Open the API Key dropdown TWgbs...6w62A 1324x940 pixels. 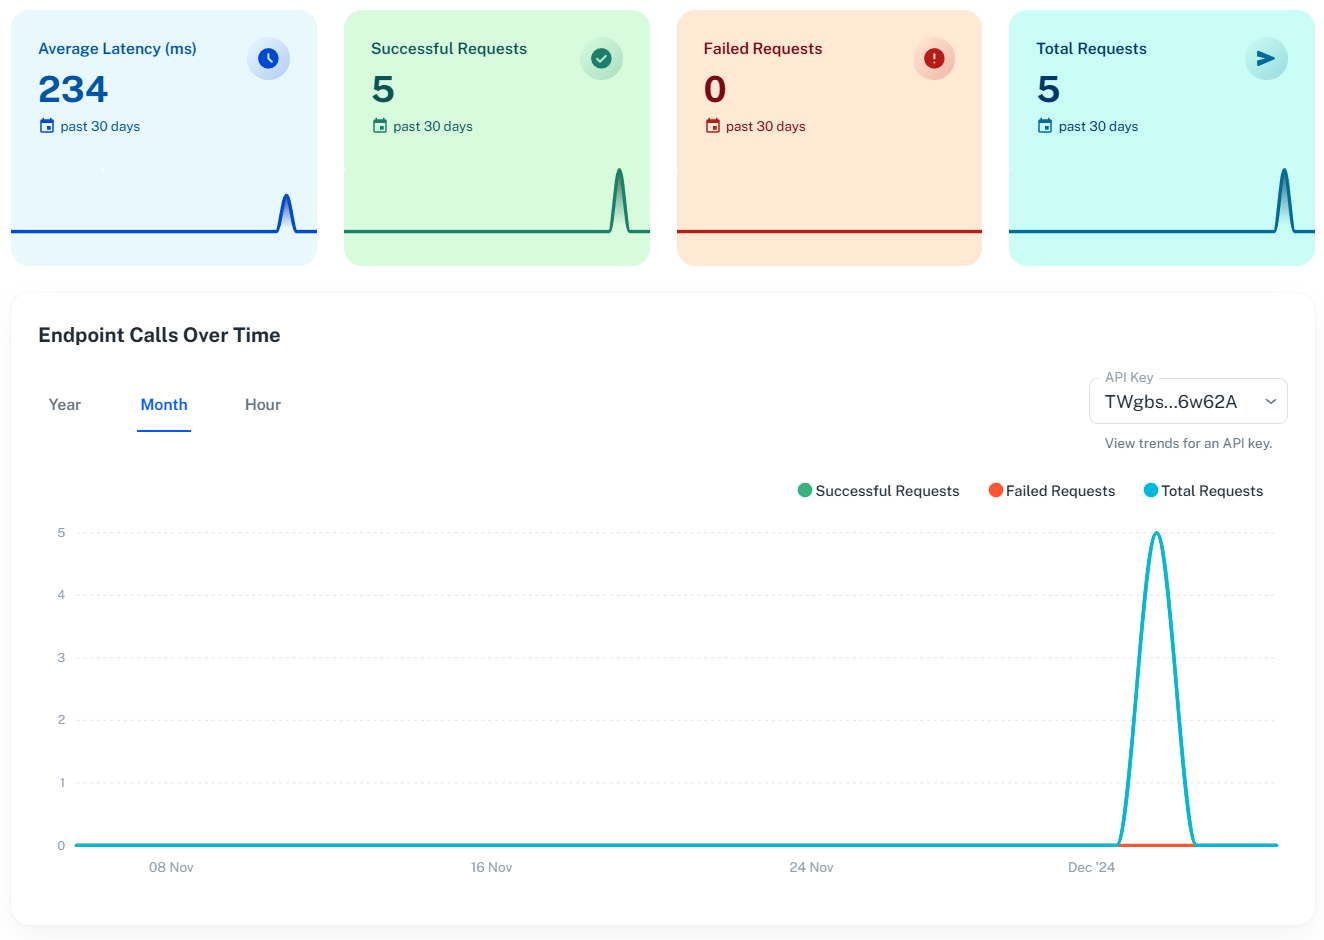pyautogui.click(x=1188, y=402)
